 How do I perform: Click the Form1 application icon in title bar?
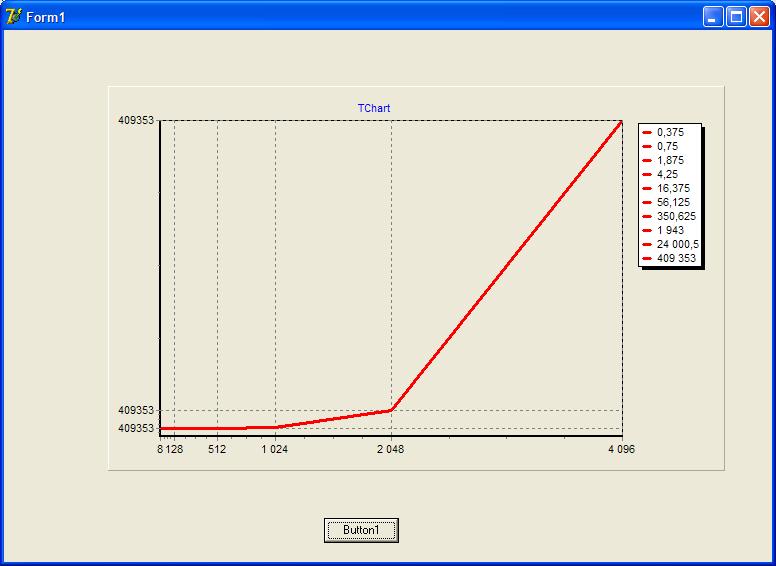click(13, 16)
